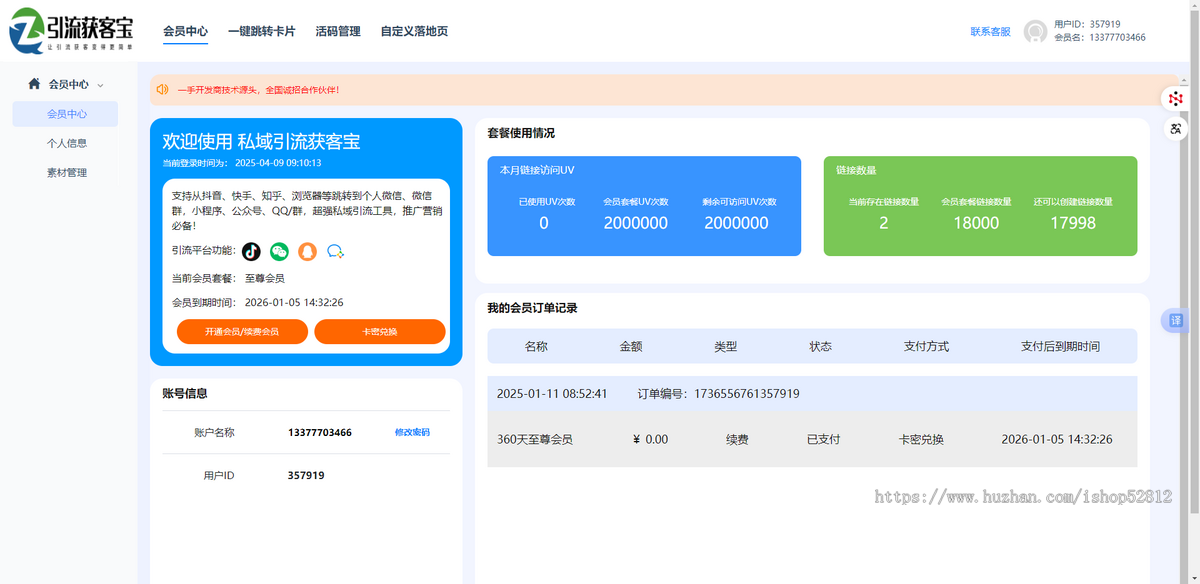Click 会员套餐链接数量 value 18000

click(x=976, y=223)
